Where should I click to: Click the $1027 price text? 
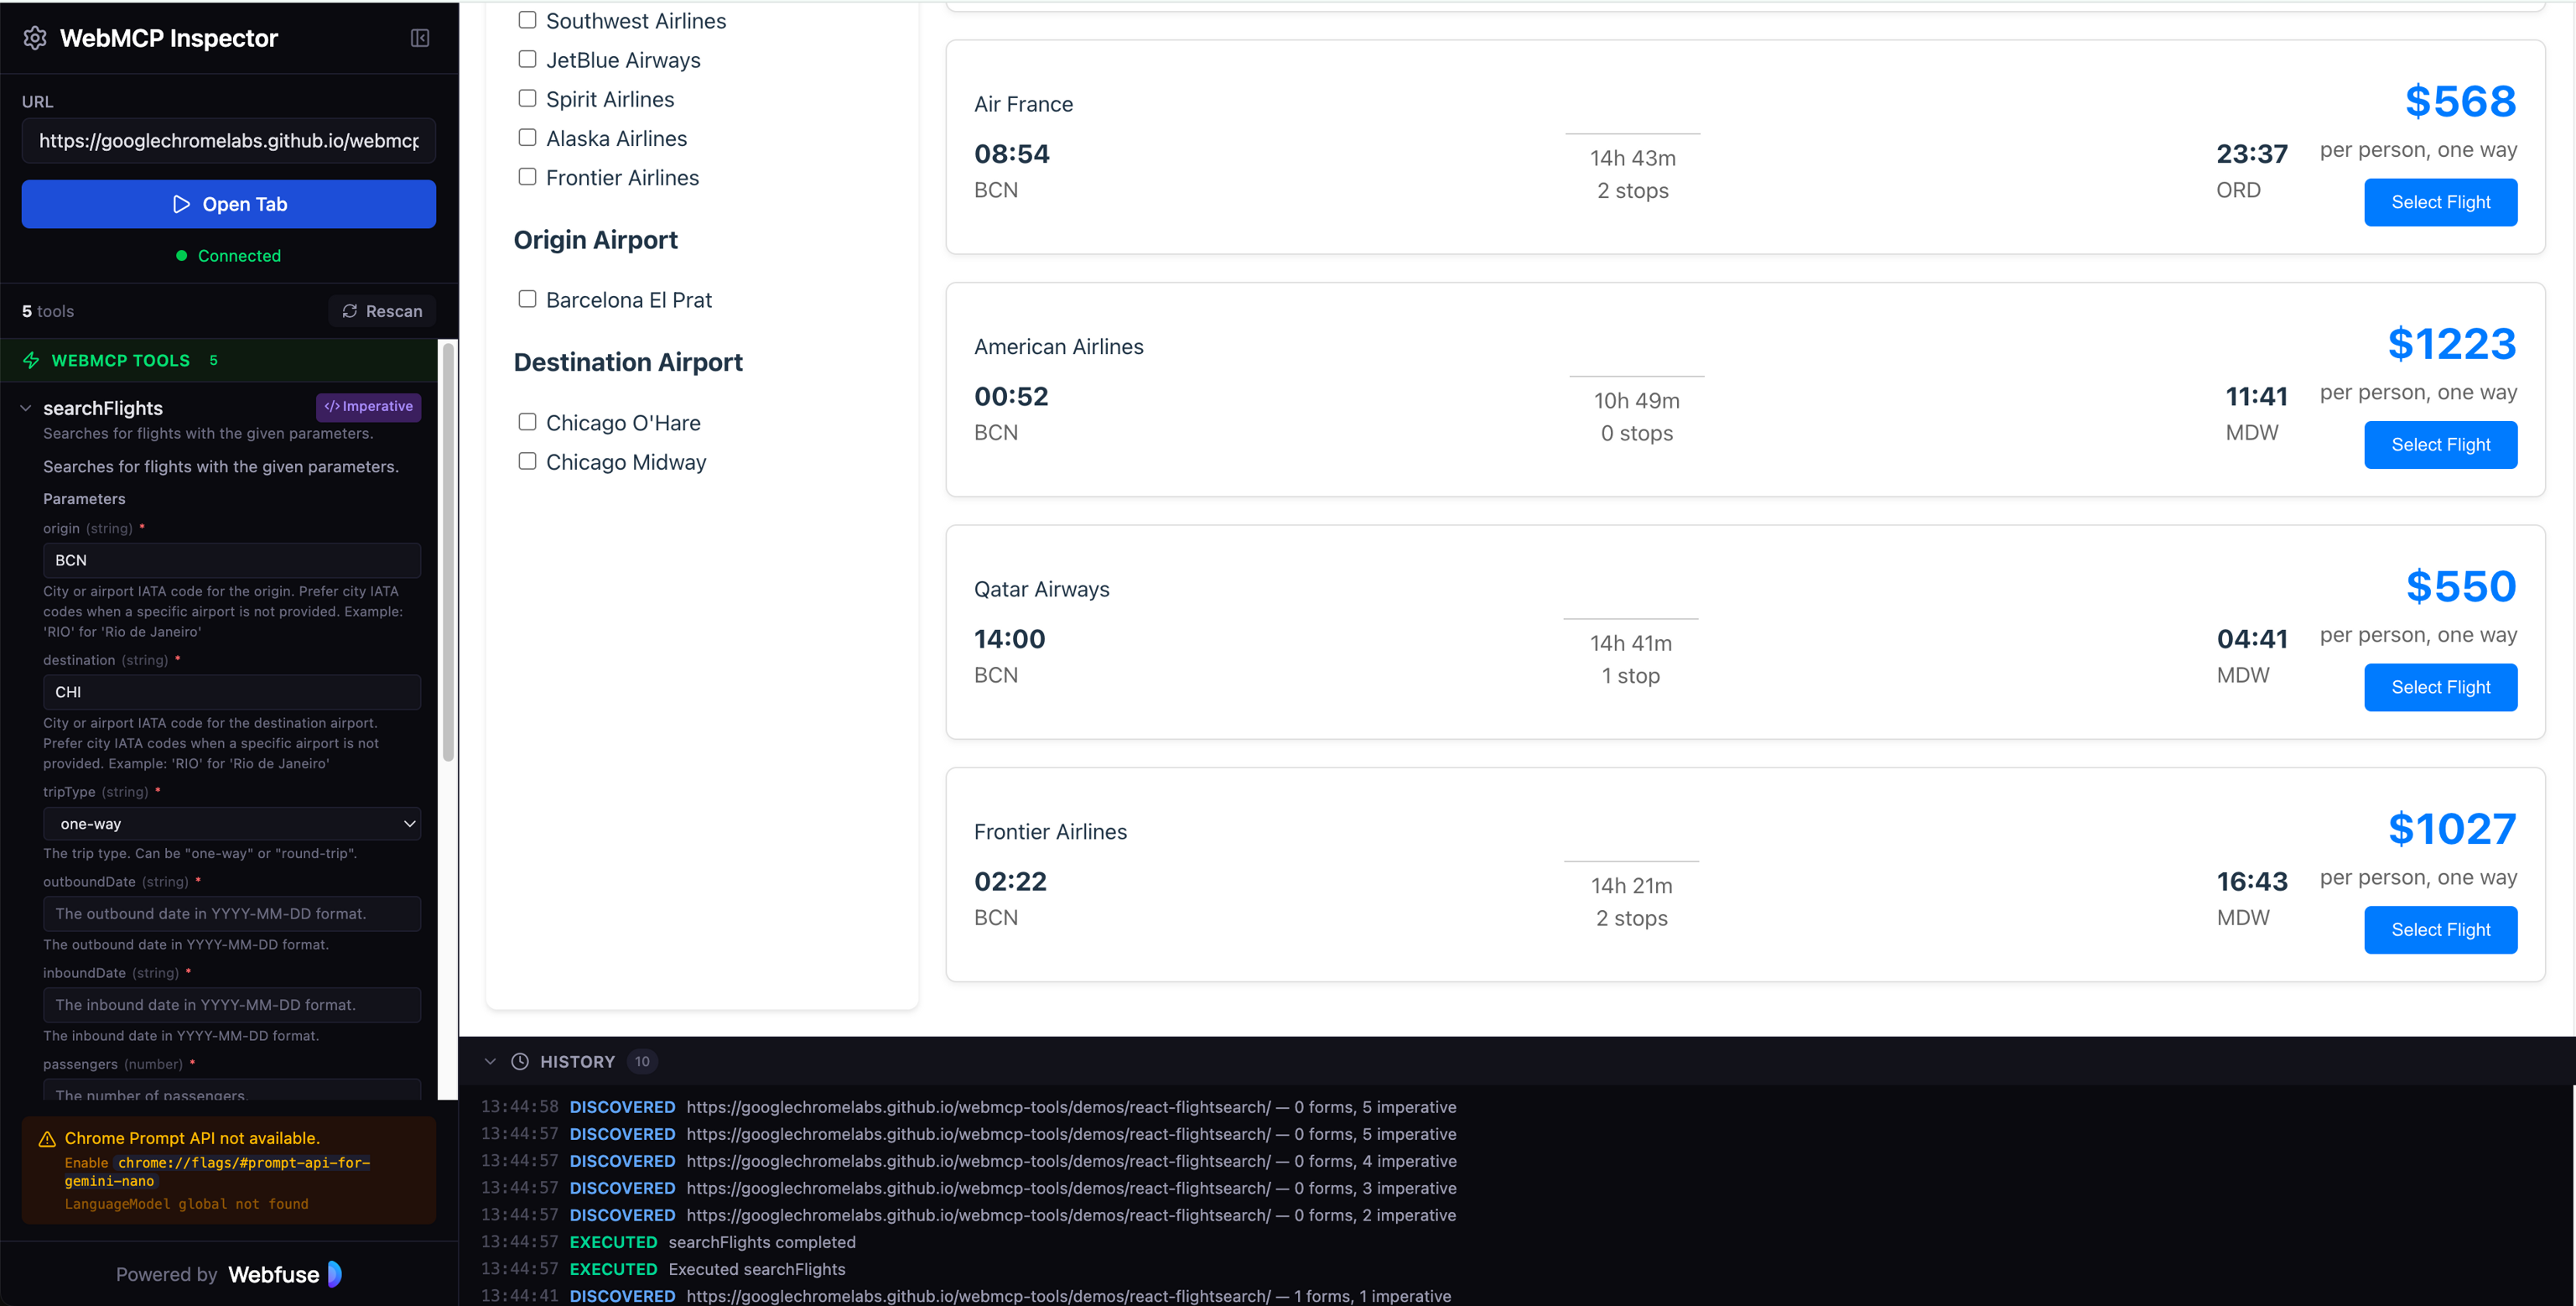tap(2451, 829)
